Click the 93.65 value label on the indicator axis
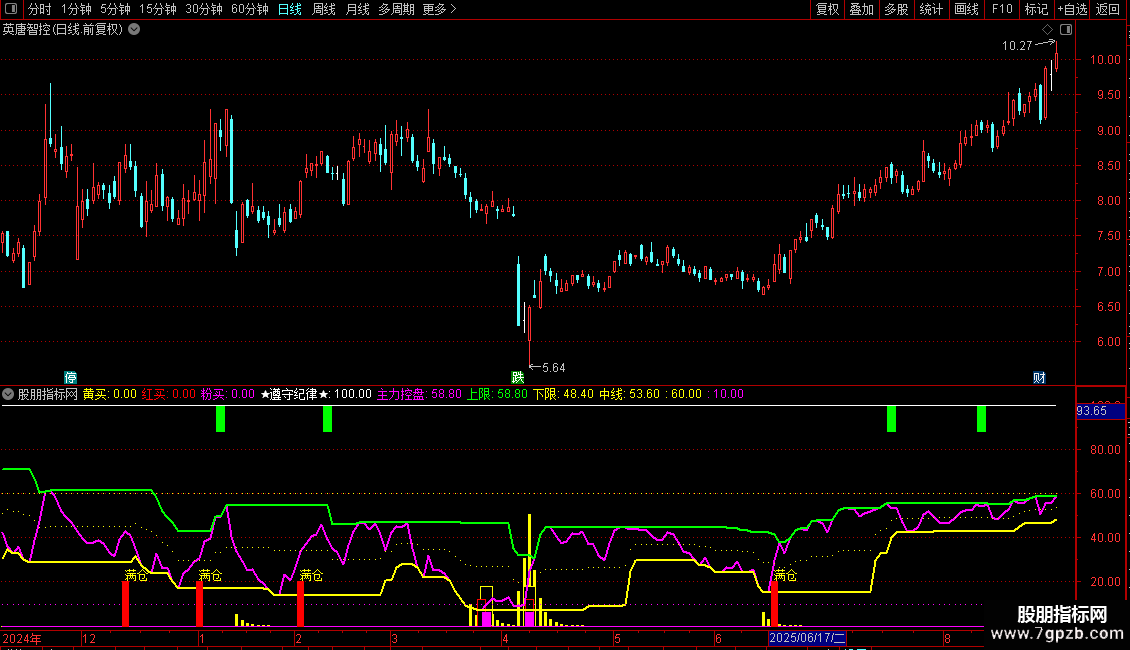Screen dimensions: 1130x650 tap(1091, 410)
